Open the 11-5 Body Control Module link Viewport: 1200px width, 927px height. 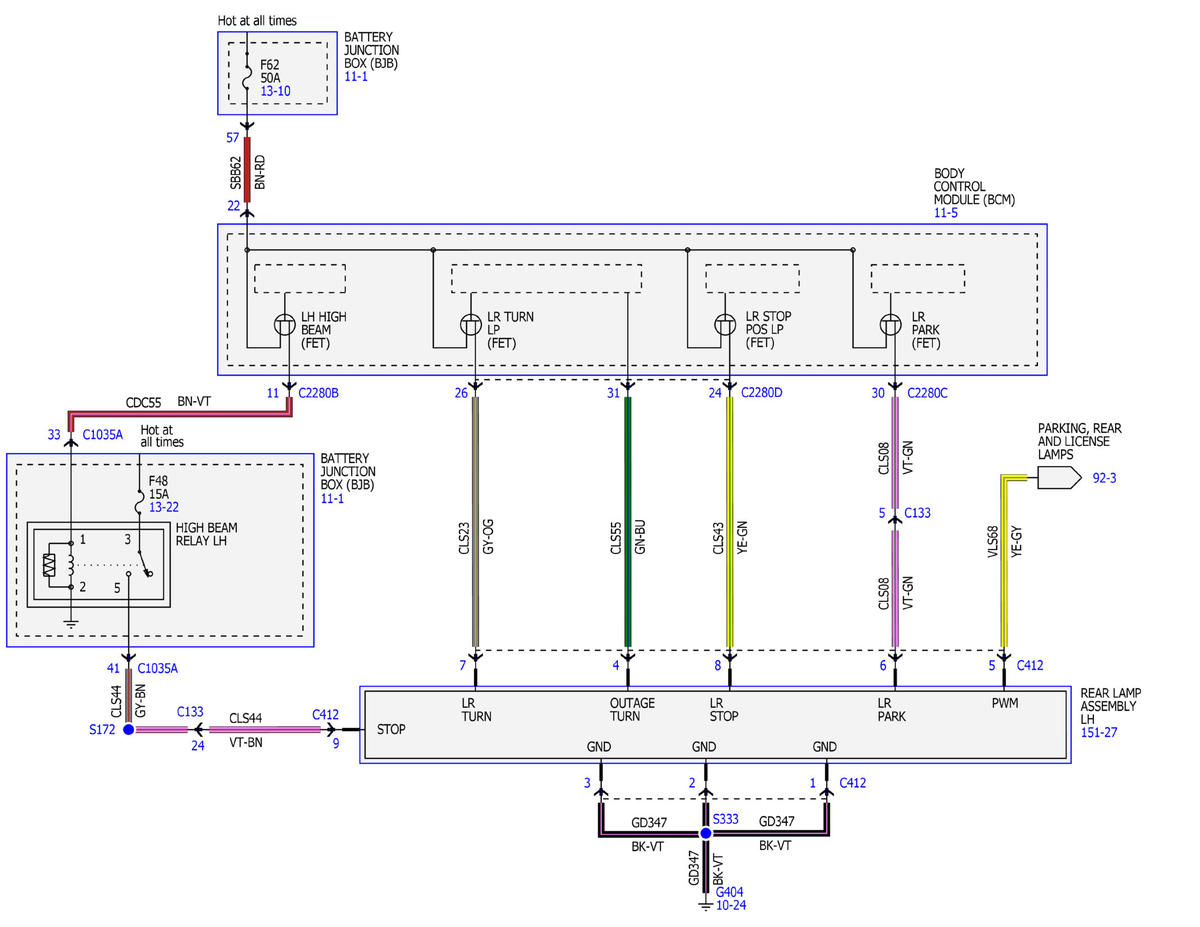click(x=946, y=213)
